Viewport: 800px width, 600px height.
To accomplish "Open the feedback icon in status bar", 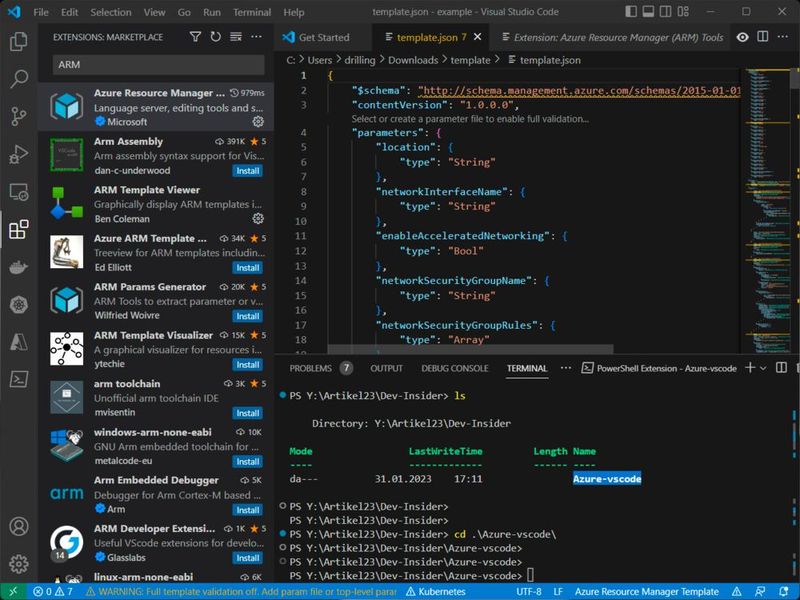I will [760, 591].
